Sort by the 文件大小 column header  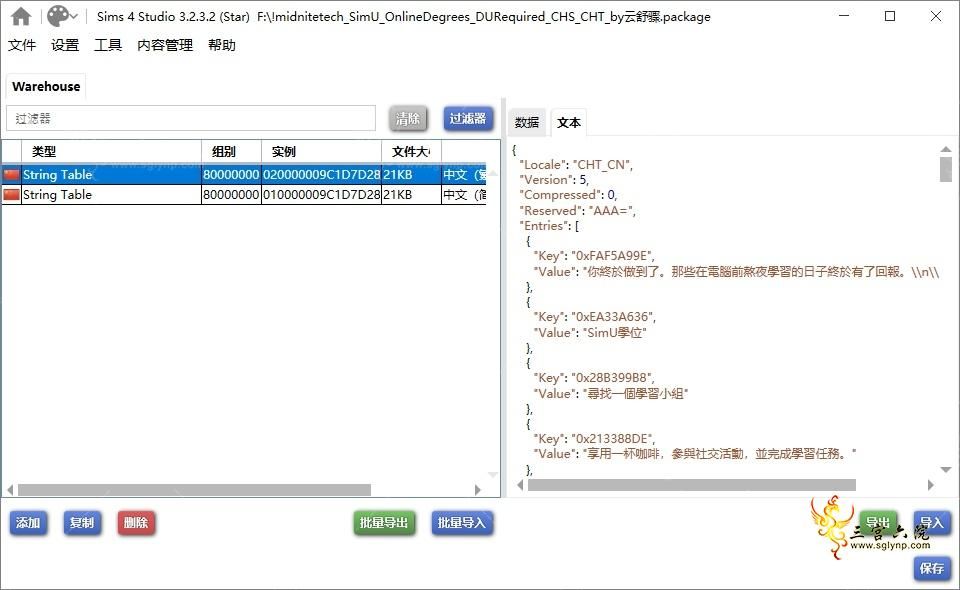click(411, 151)
